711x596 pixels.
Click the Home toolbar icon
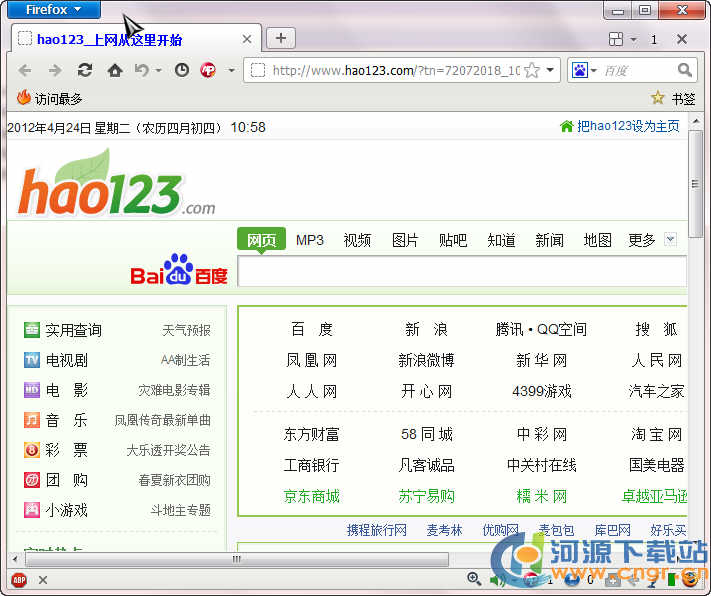tap(115, 70)
